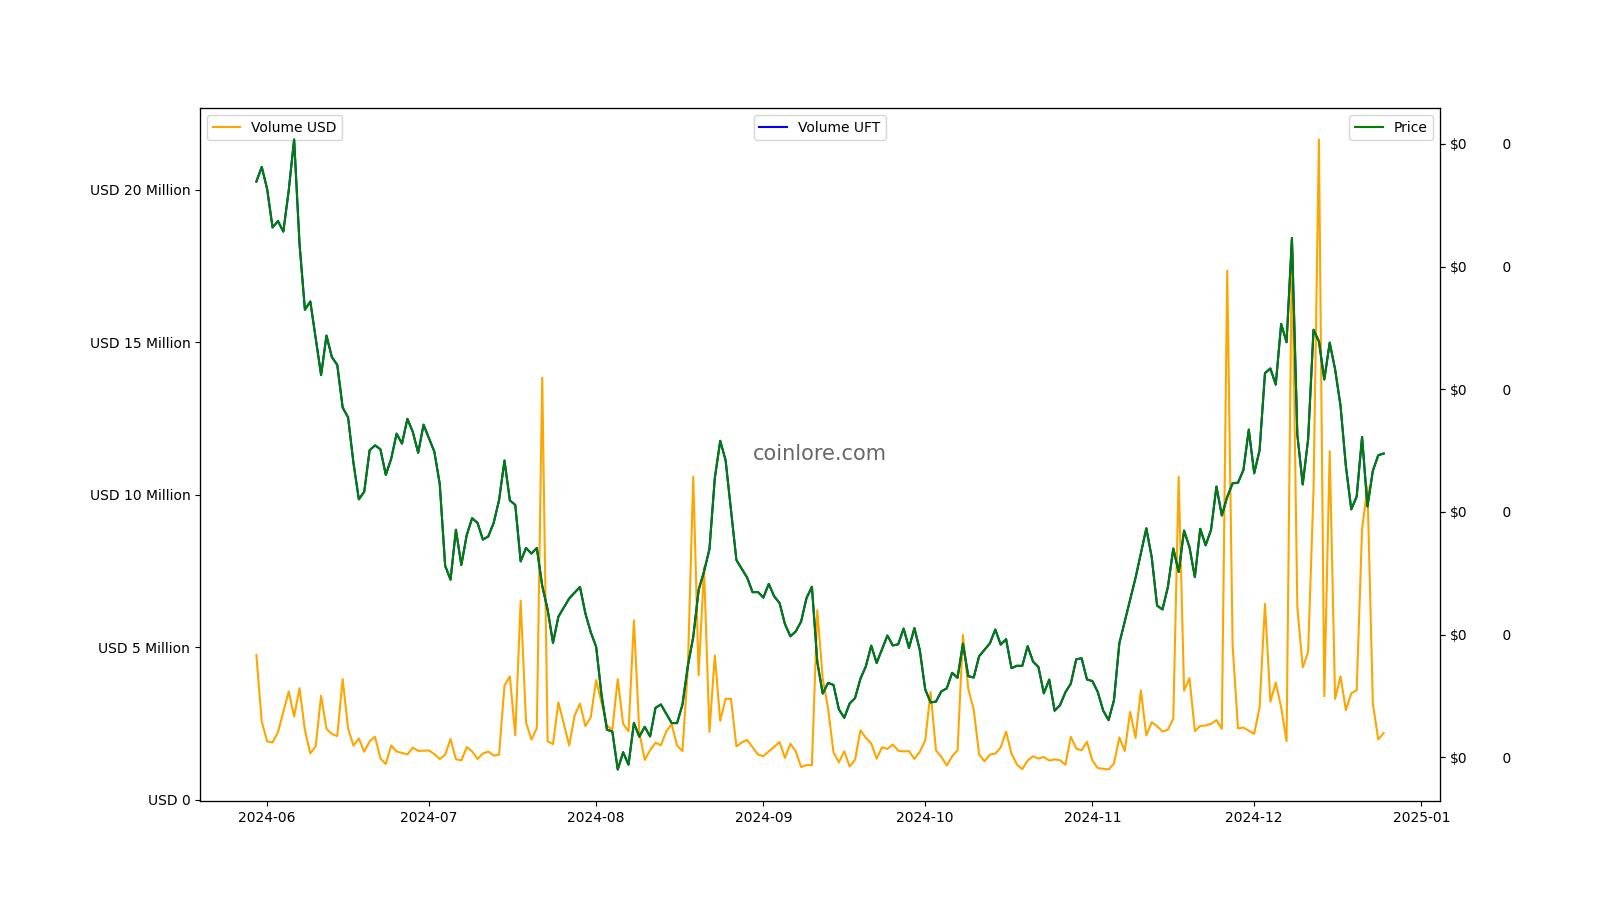Click the 2024-09 date tick label
Viewport: 1600px width, 900px height.
[764, 817]
